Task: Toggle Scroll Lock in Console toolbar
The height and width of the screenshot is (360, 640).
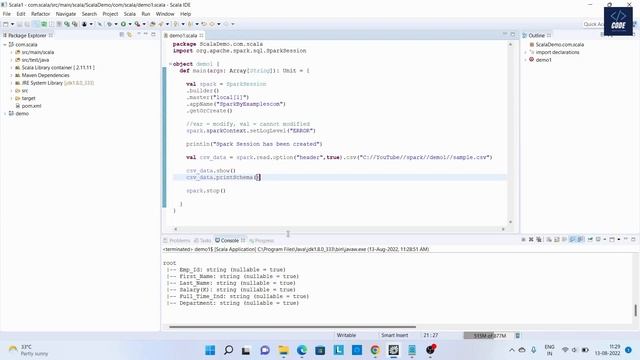Action: click(x=557, y=240)
